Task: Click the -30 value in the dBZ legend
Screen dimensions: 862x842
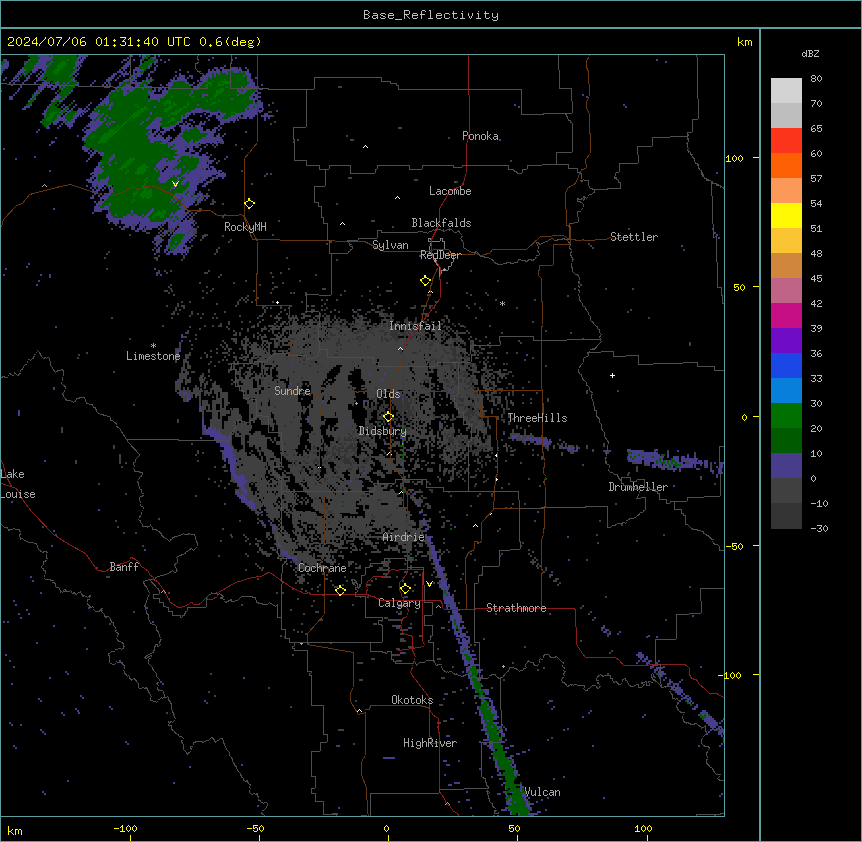Action: (819, 529)
